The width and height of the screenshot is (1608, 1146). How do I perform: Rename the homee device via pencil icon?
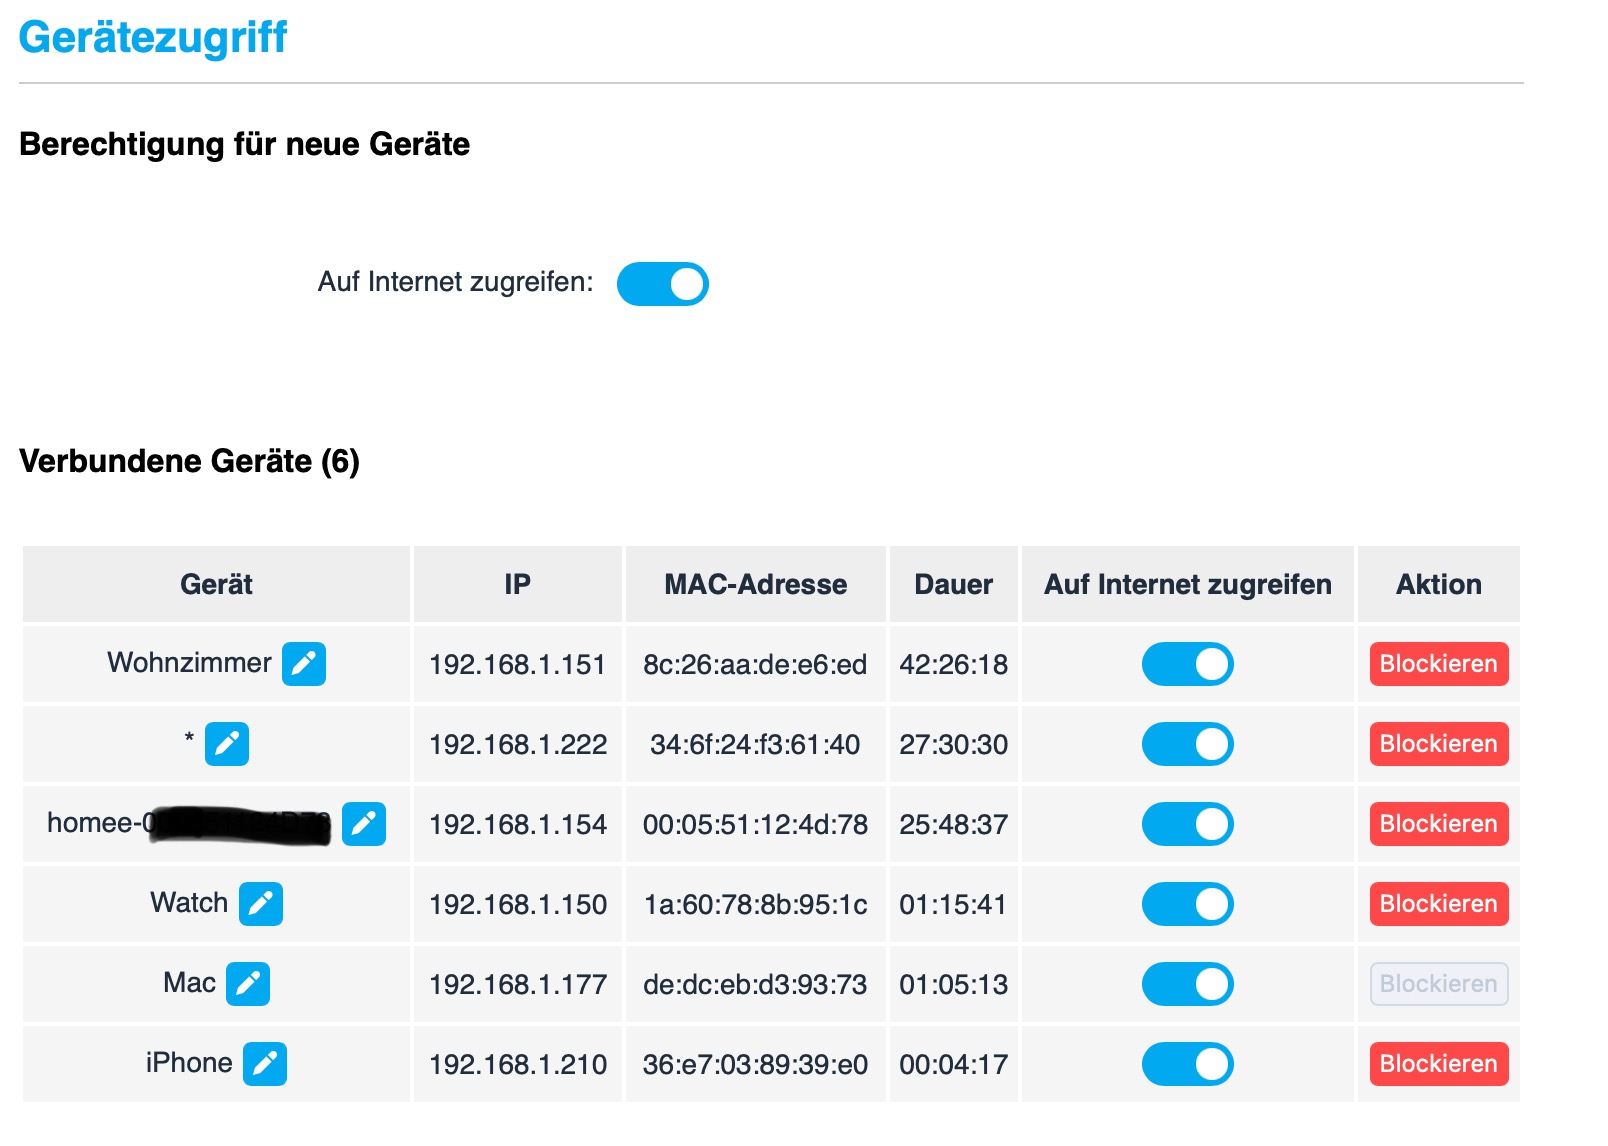[x=364, y=824]
